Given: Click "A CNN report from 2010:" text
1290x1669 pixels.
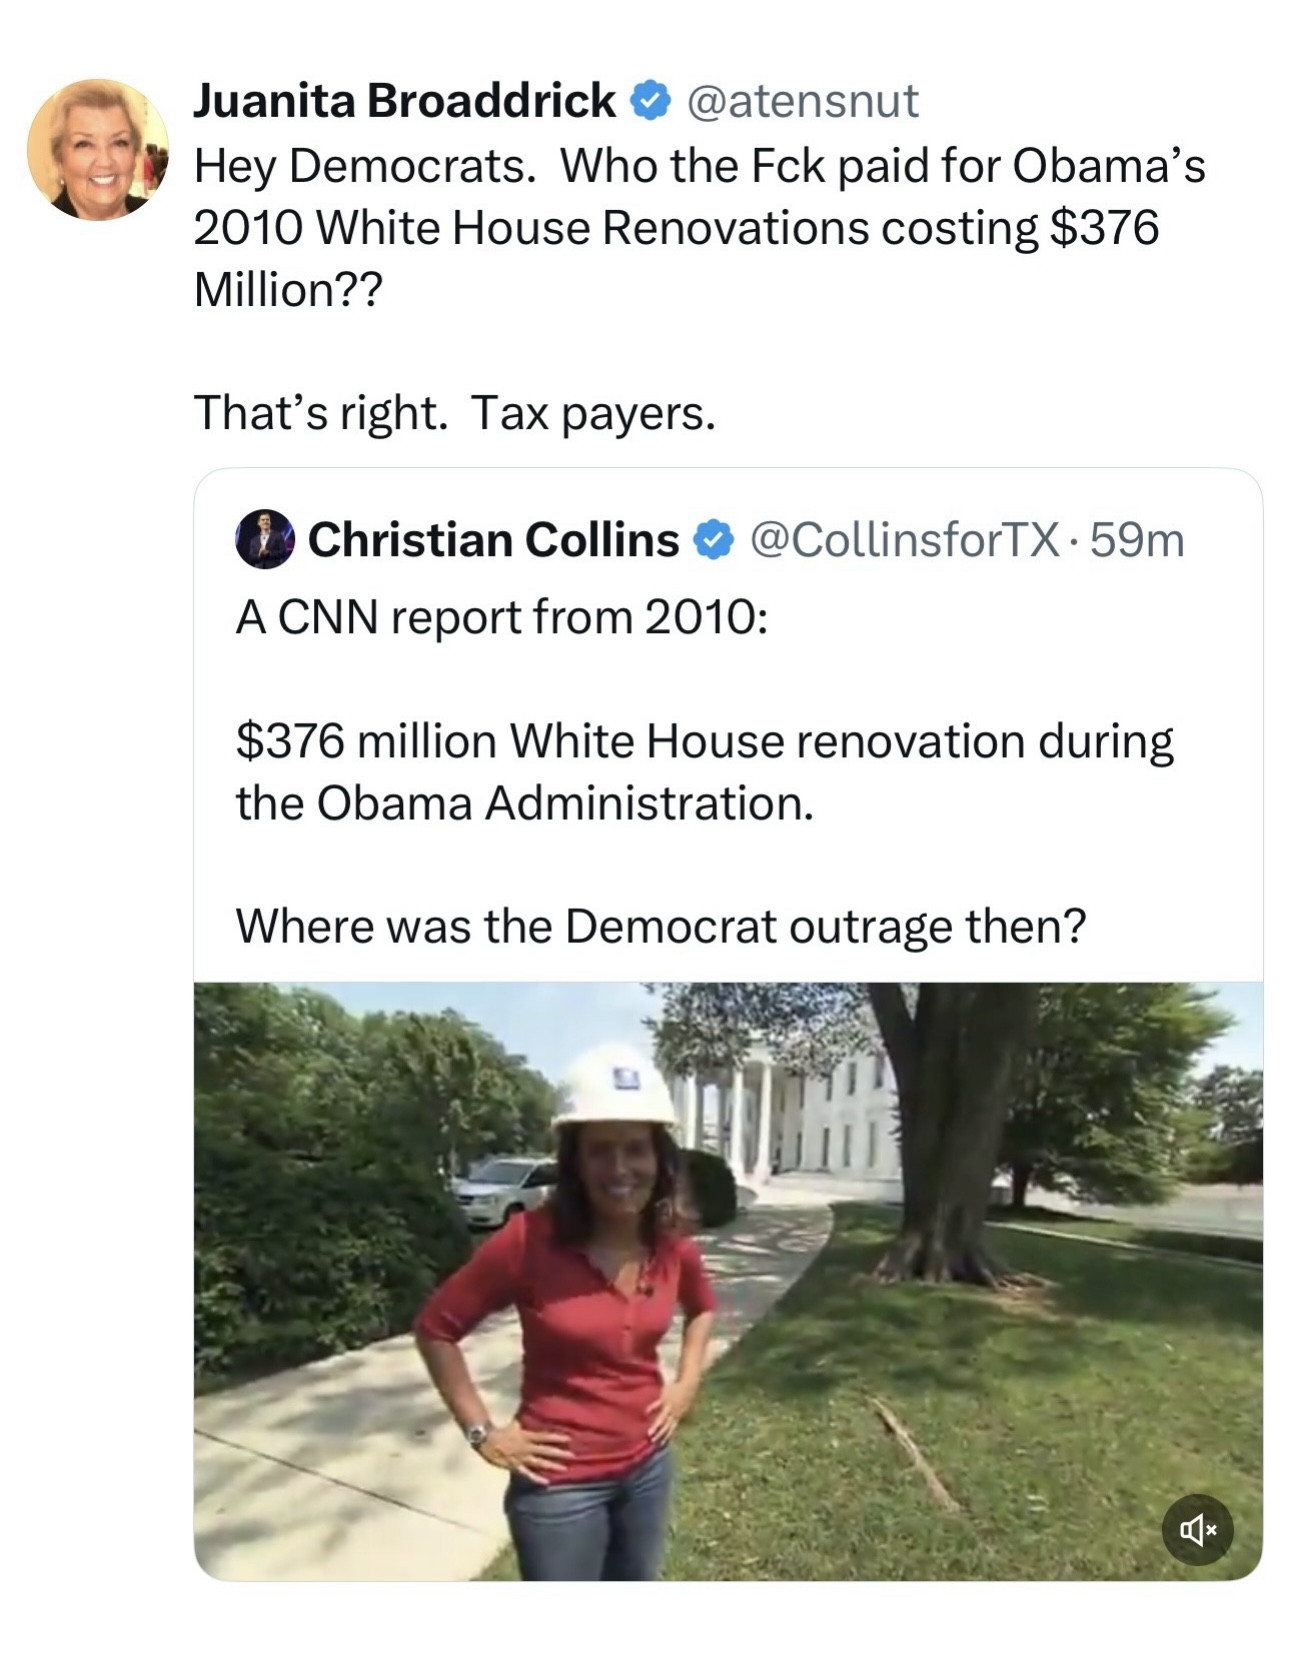Looking at the screenshot, I should point(502,617).
